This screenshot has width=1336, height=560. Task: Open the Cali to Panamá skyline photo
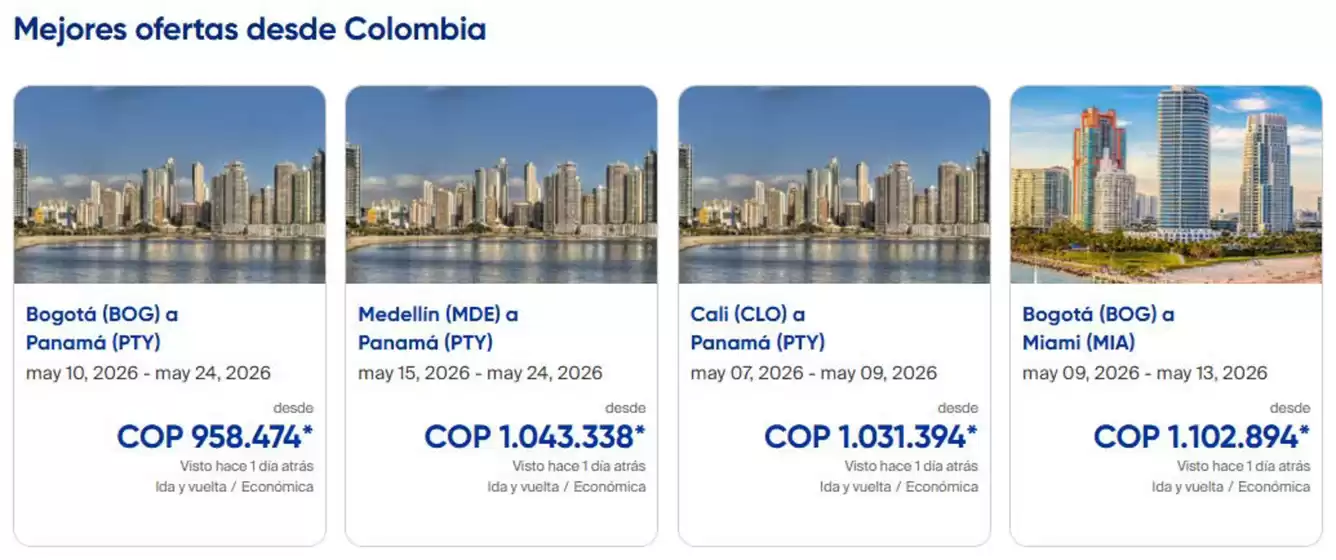coord(834,185)
